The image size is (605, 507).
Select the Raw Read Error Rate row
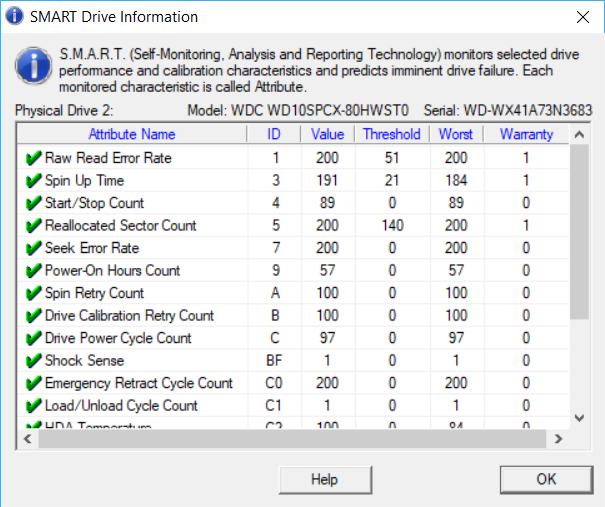coord(293,158)
